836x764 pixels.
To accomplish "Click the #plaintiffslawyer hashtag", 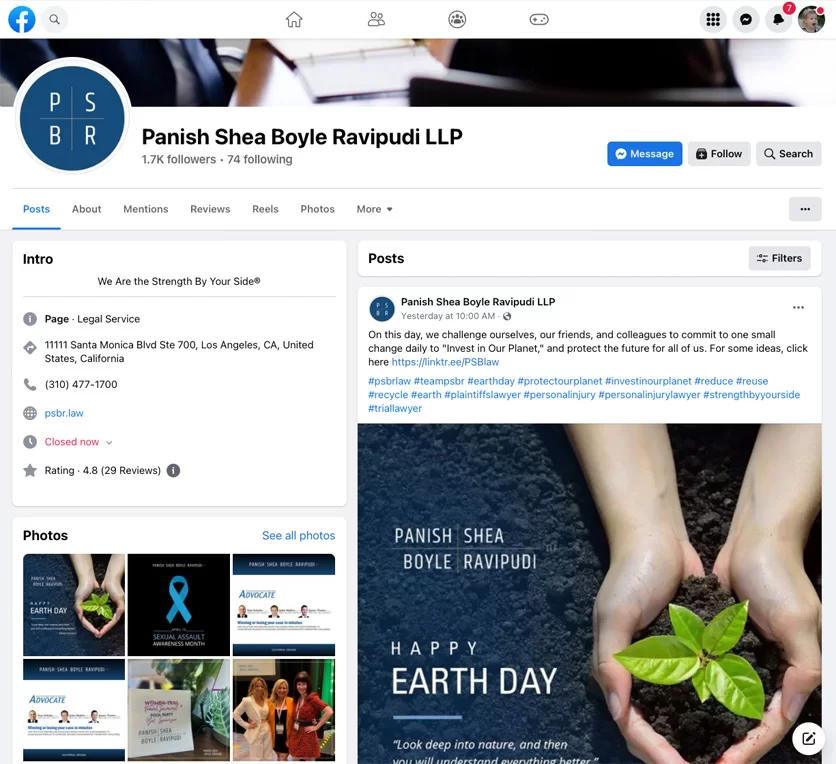I will [x=482, y=395].
